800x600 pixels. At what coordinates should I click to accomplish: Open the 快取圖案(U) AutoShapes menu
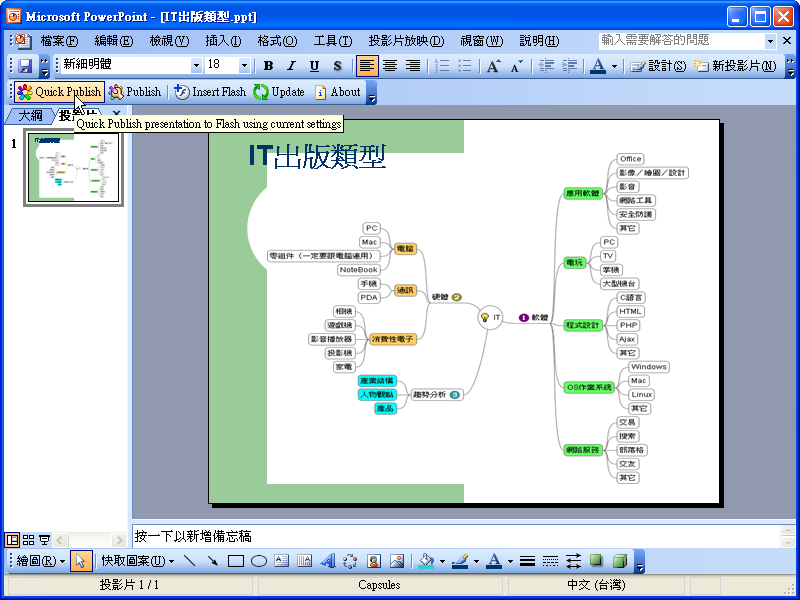[137, 561]
